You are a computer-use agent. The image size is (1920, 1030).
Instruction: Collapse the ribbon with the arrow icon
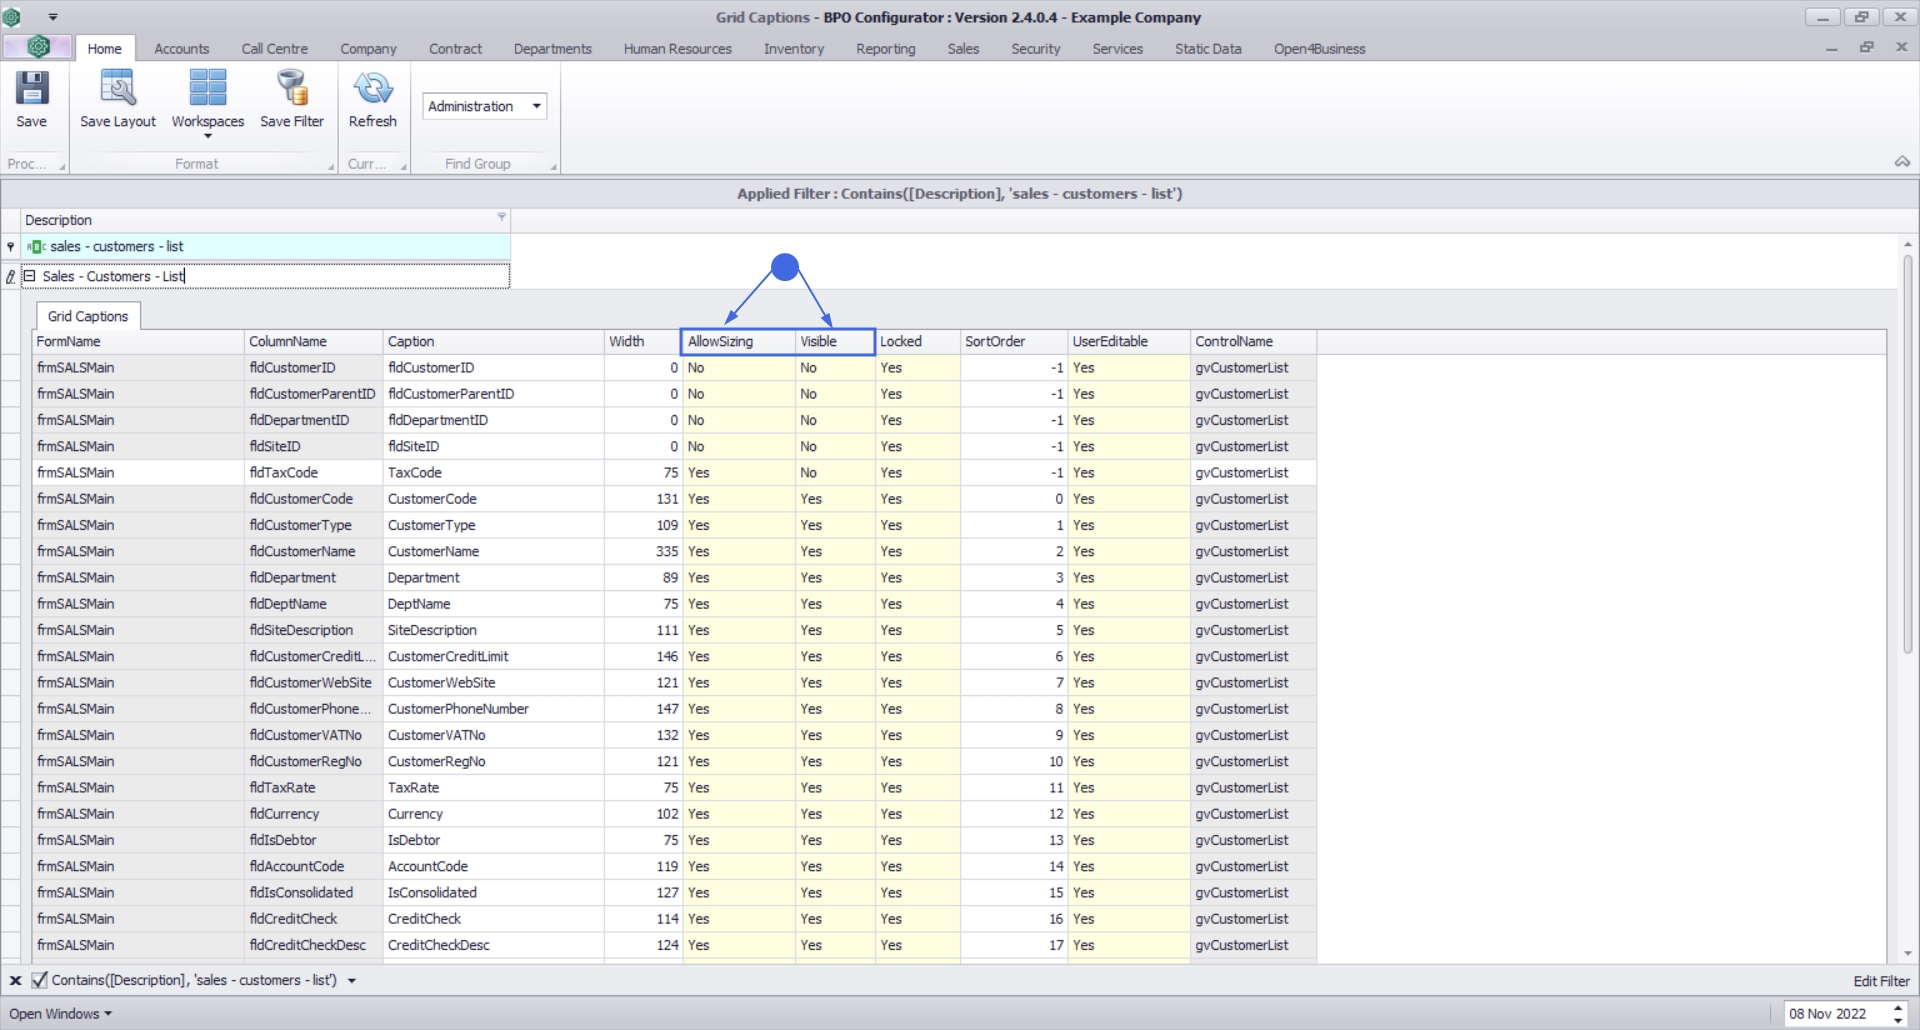(x=1902, y=162)
